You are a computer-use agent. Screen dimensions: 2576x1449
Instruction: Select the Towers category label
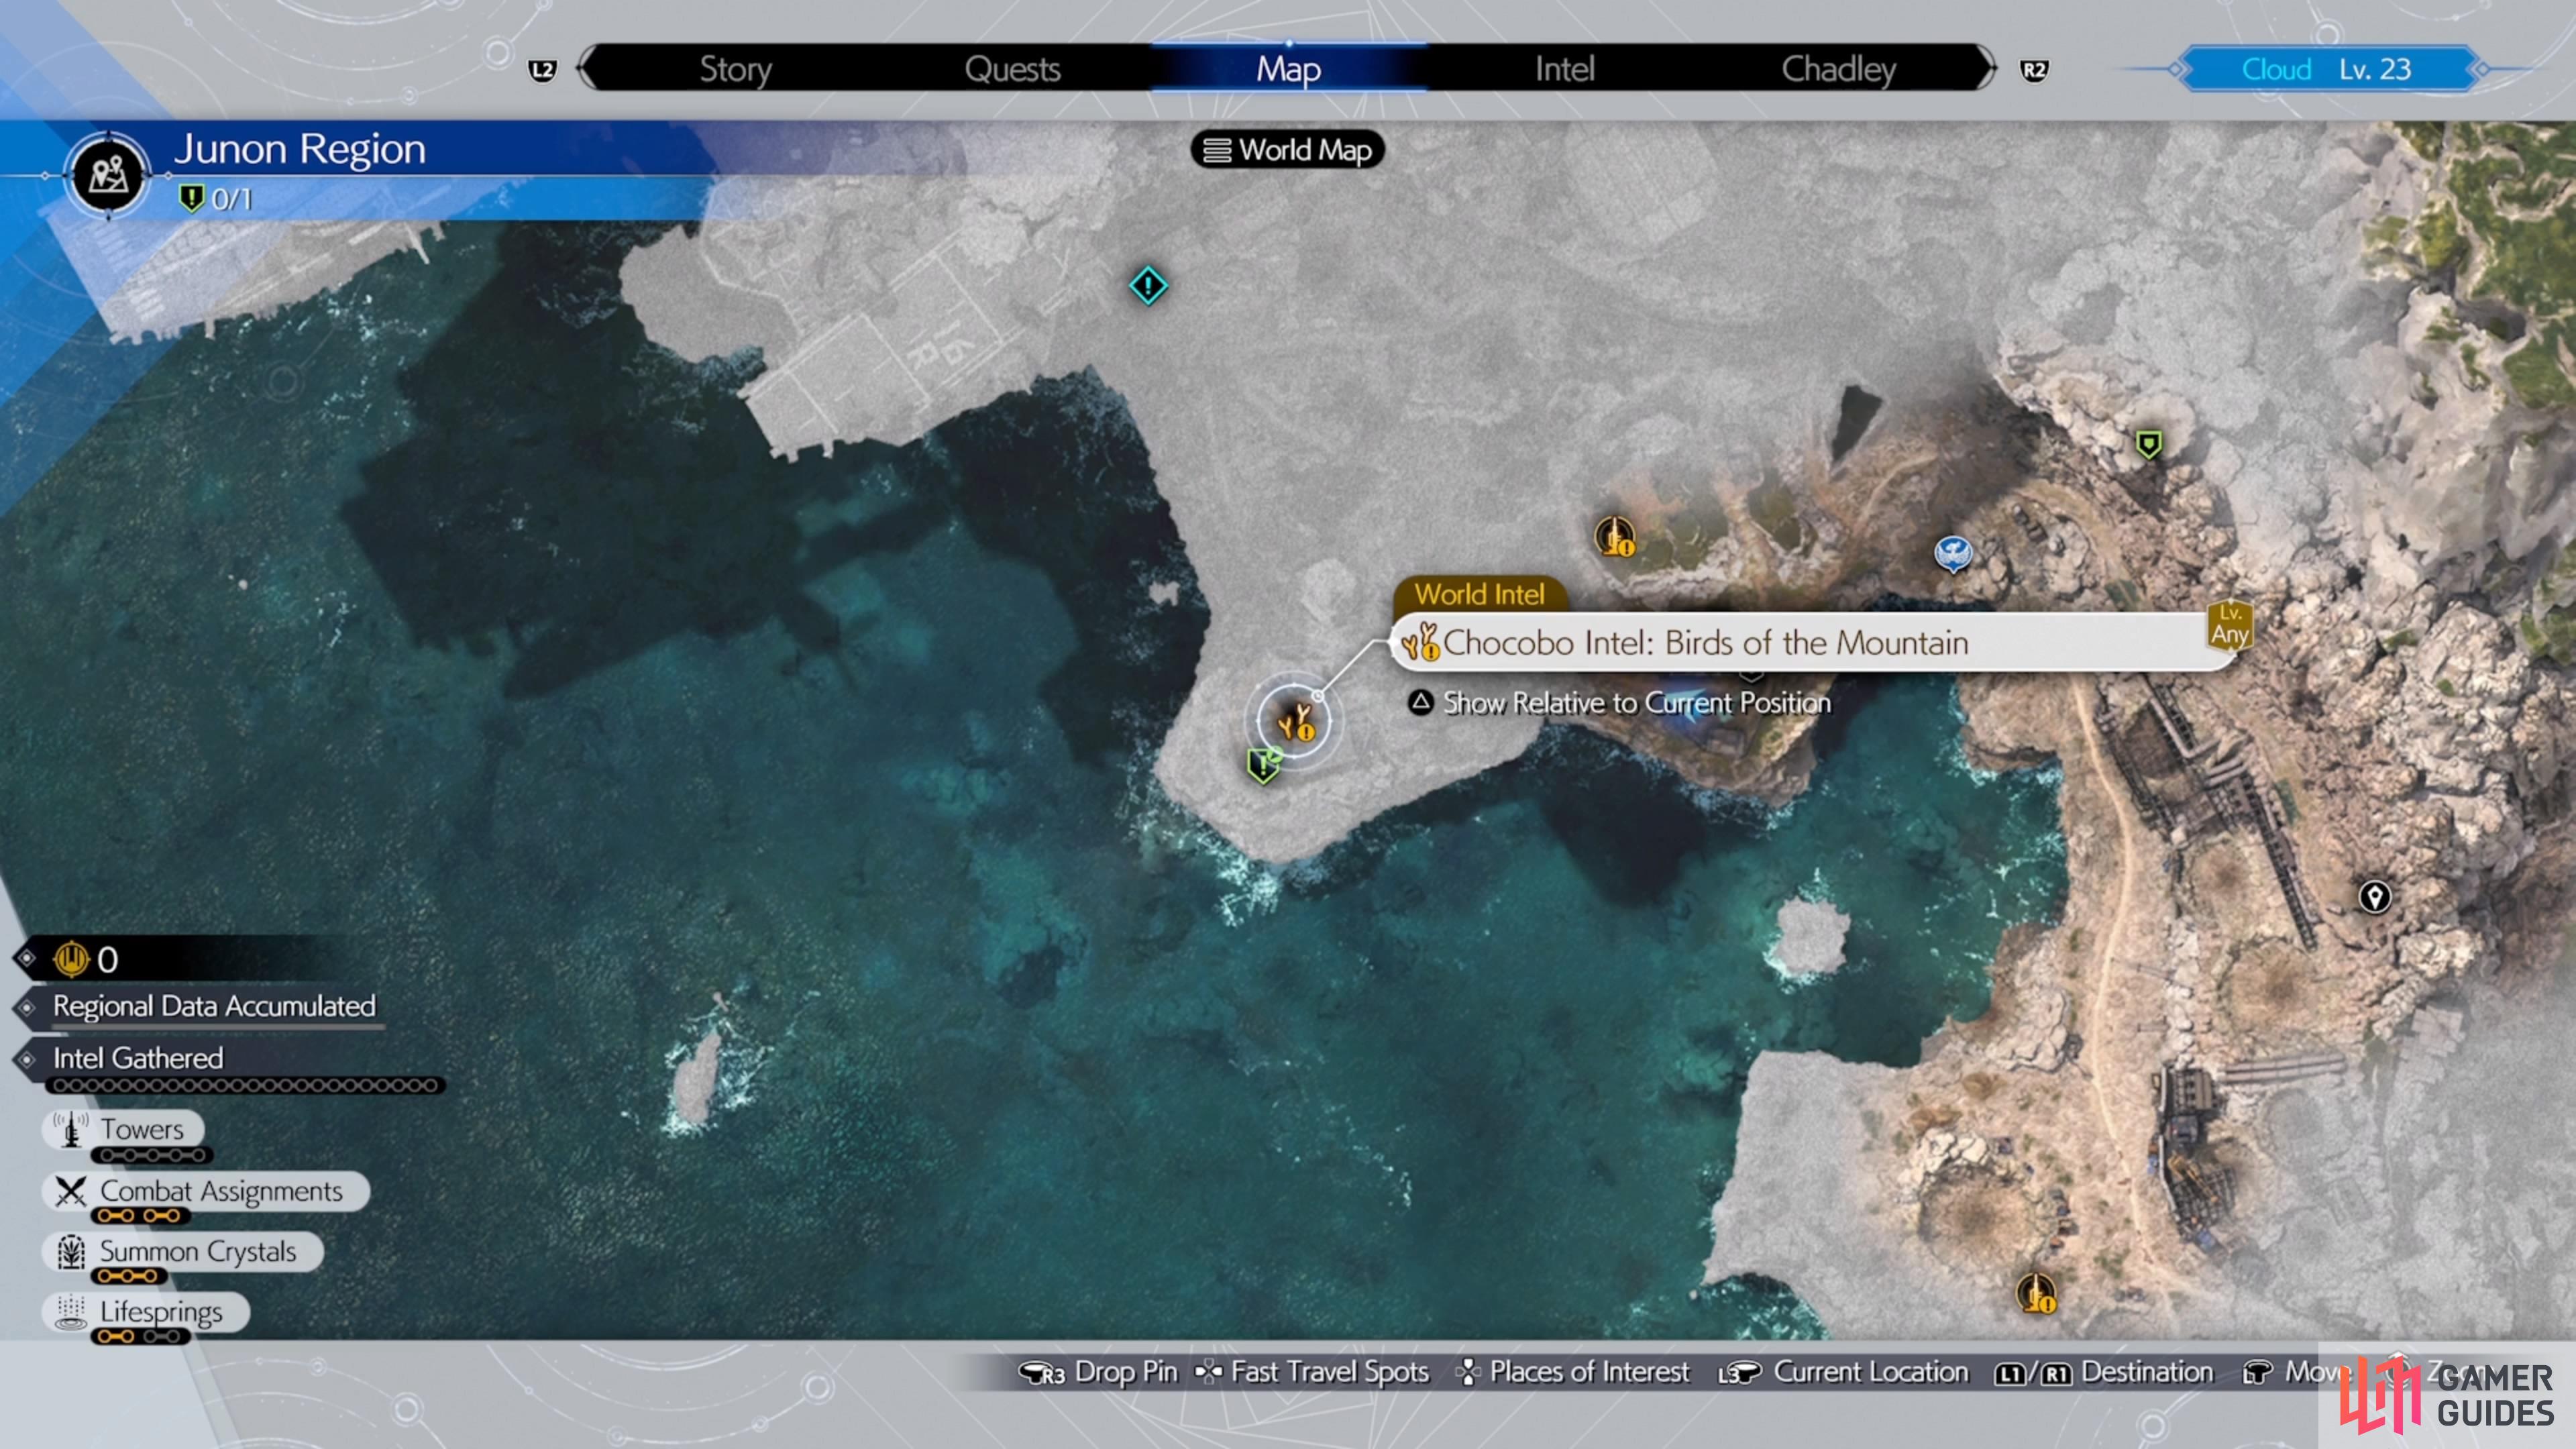pyautogui.click(x=142, y=1129)
